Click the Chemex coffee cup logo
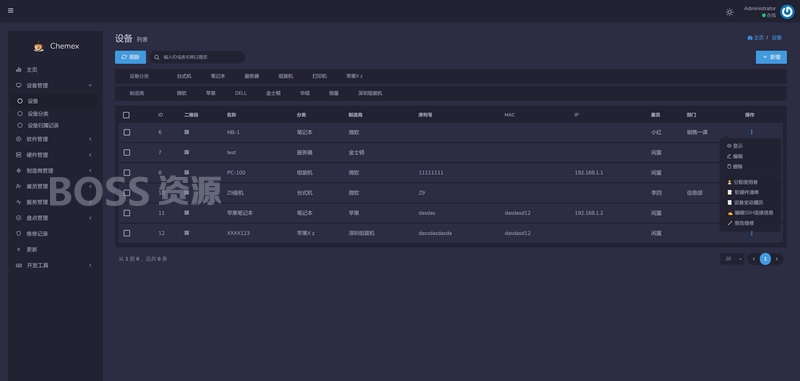 click(x=39, y=46)
